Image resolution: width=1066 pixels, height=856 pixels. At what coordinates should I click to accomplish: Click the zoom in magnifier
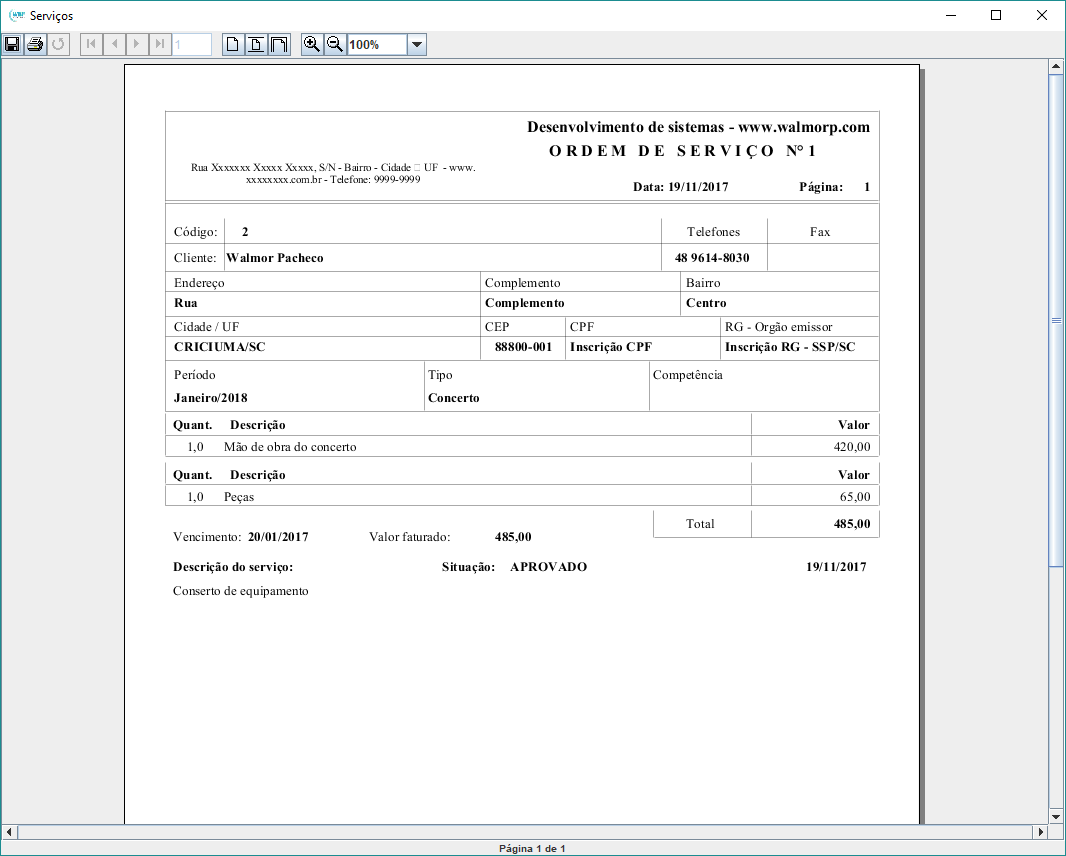coord(312,44)
